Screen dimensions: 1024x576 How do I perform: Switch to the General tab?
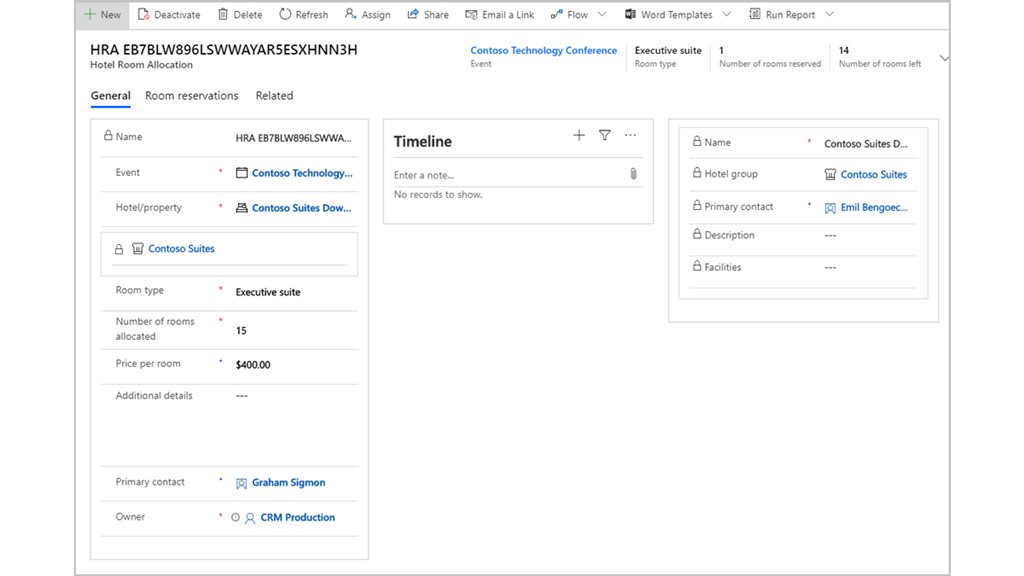[110, 95]
